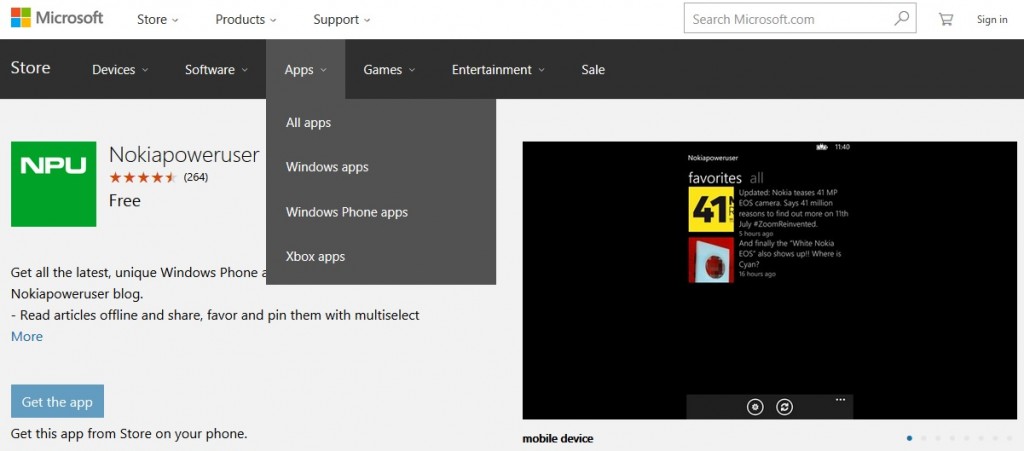Click the (264) reviews count

pyautogui.click(x=196, y=177)
